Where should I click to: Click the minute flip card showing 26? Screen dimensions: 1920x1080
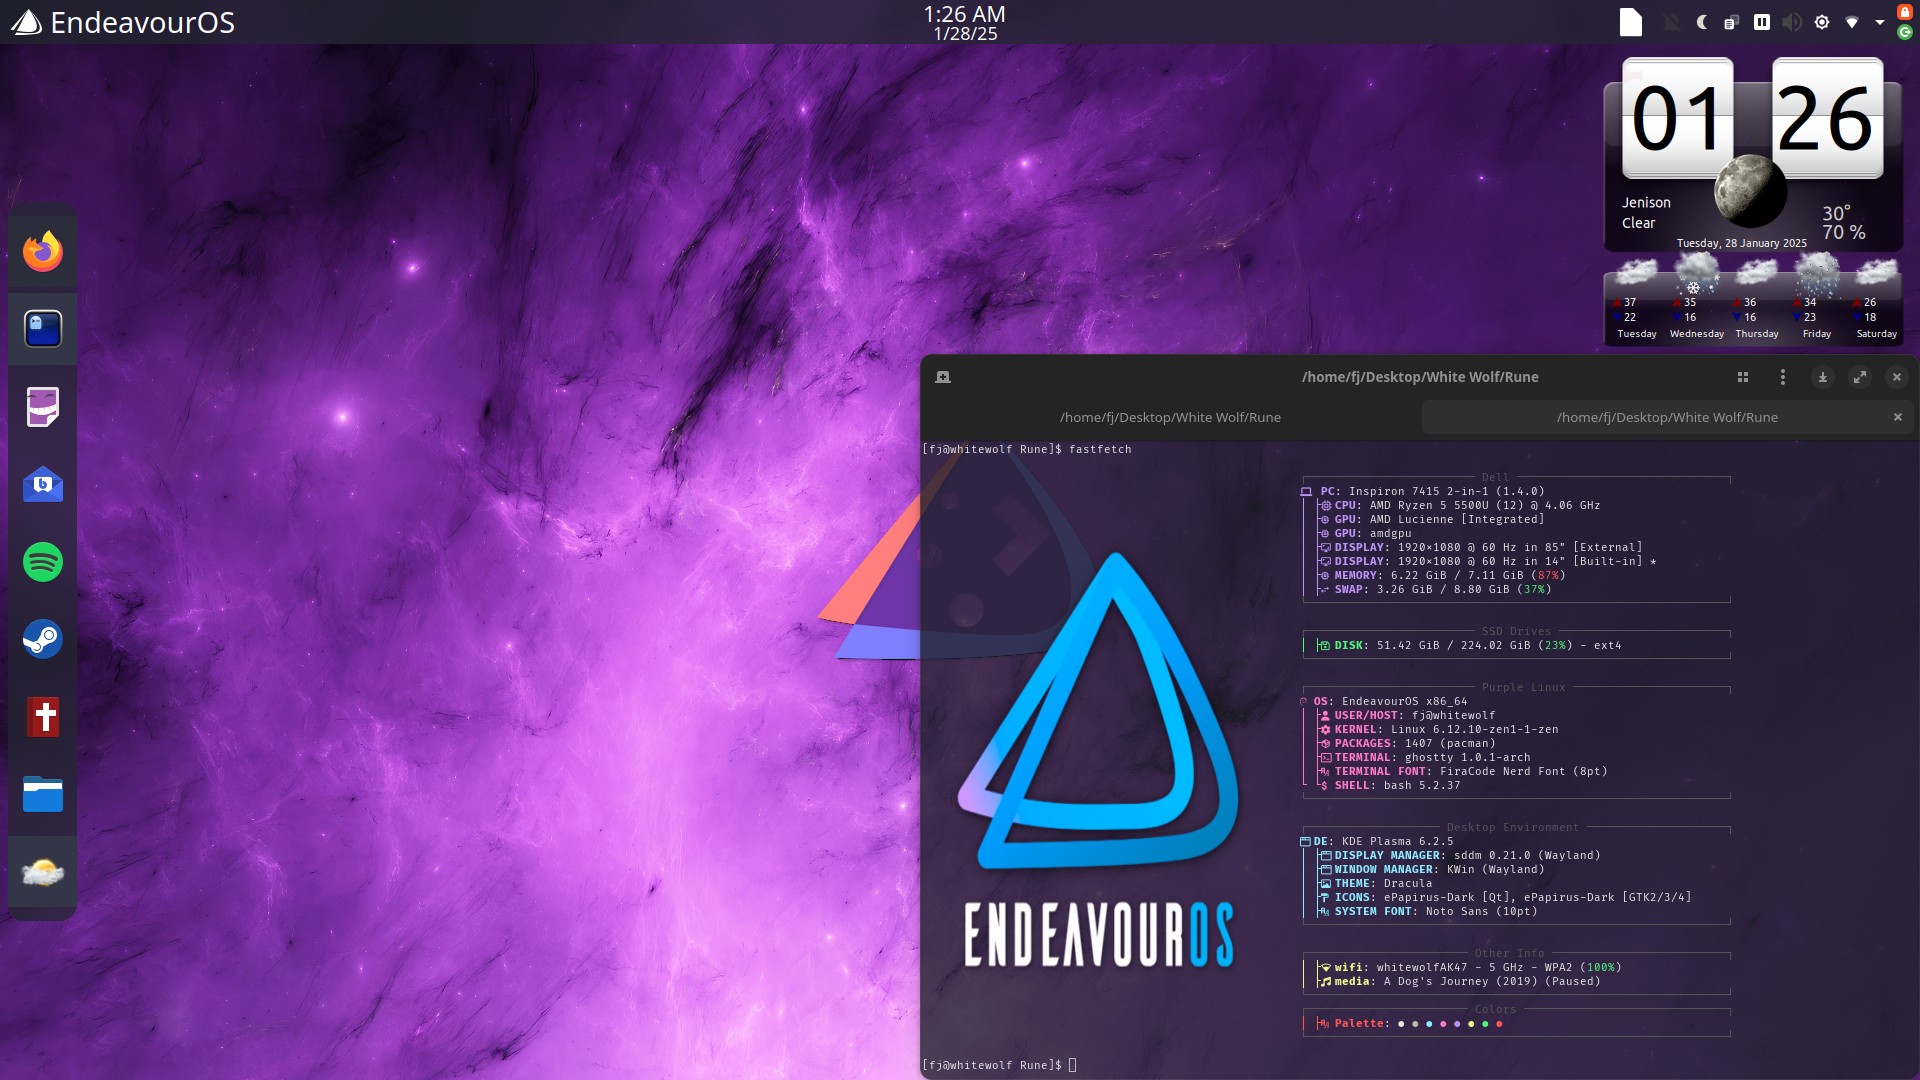[x=1827, y=118]
